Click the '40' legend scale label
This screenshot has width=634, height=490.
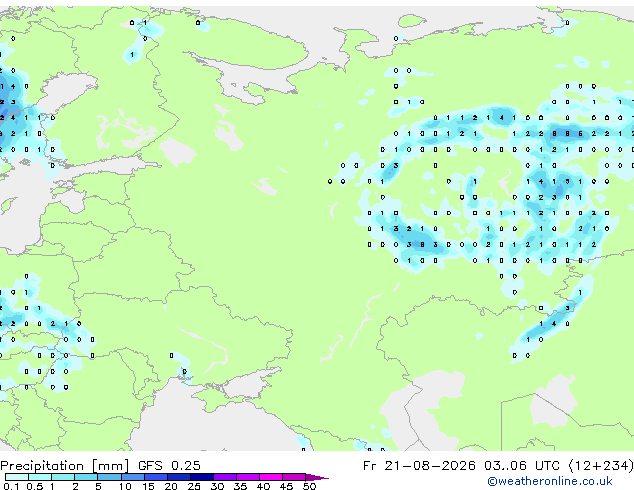[x=263, y=486]
